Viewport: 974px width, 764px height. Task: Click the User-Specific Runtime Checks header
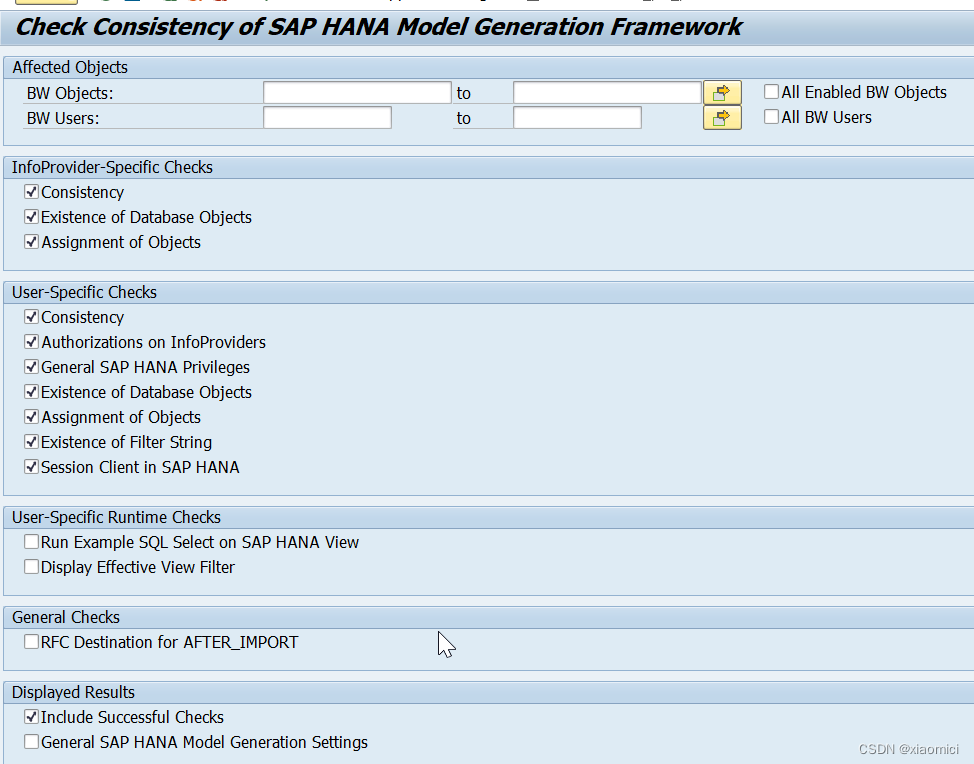click(116, 517)
